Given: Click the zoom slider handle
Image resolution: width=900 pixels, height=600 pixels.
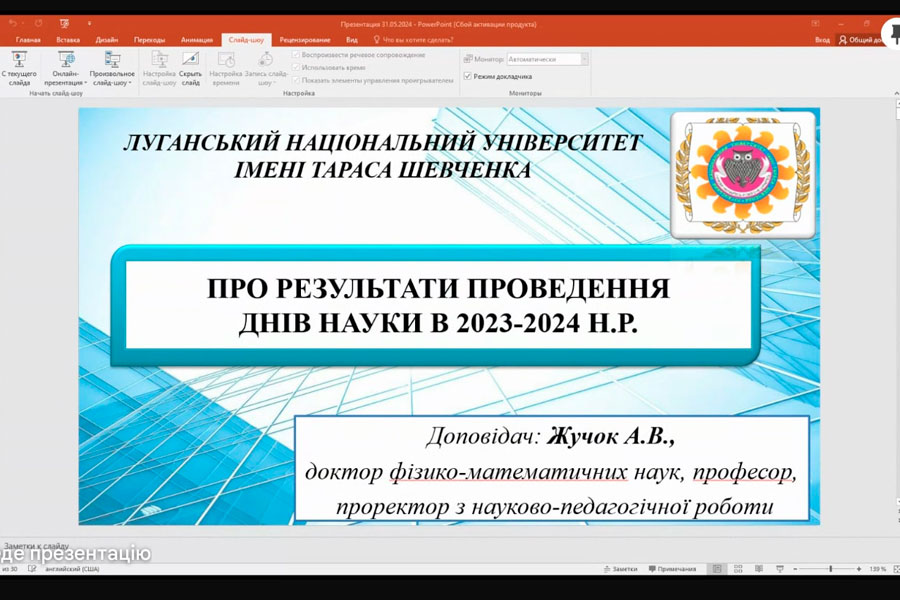Looking at the screenshot, I should (831, 569).
